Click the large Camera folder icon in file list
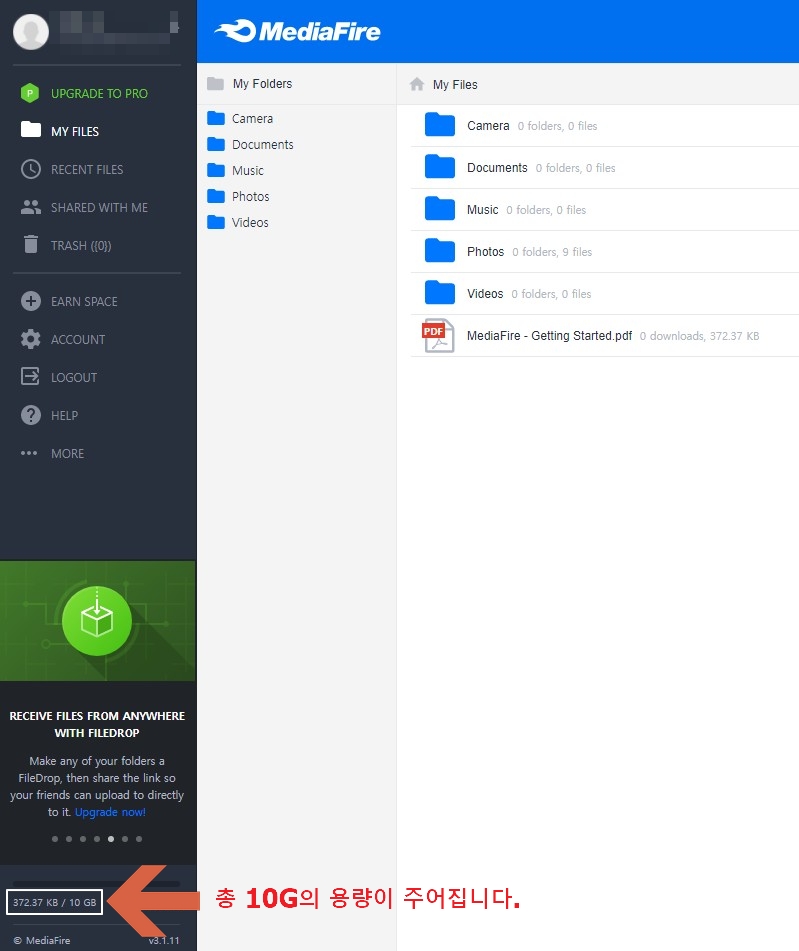 tap(440, 125)
